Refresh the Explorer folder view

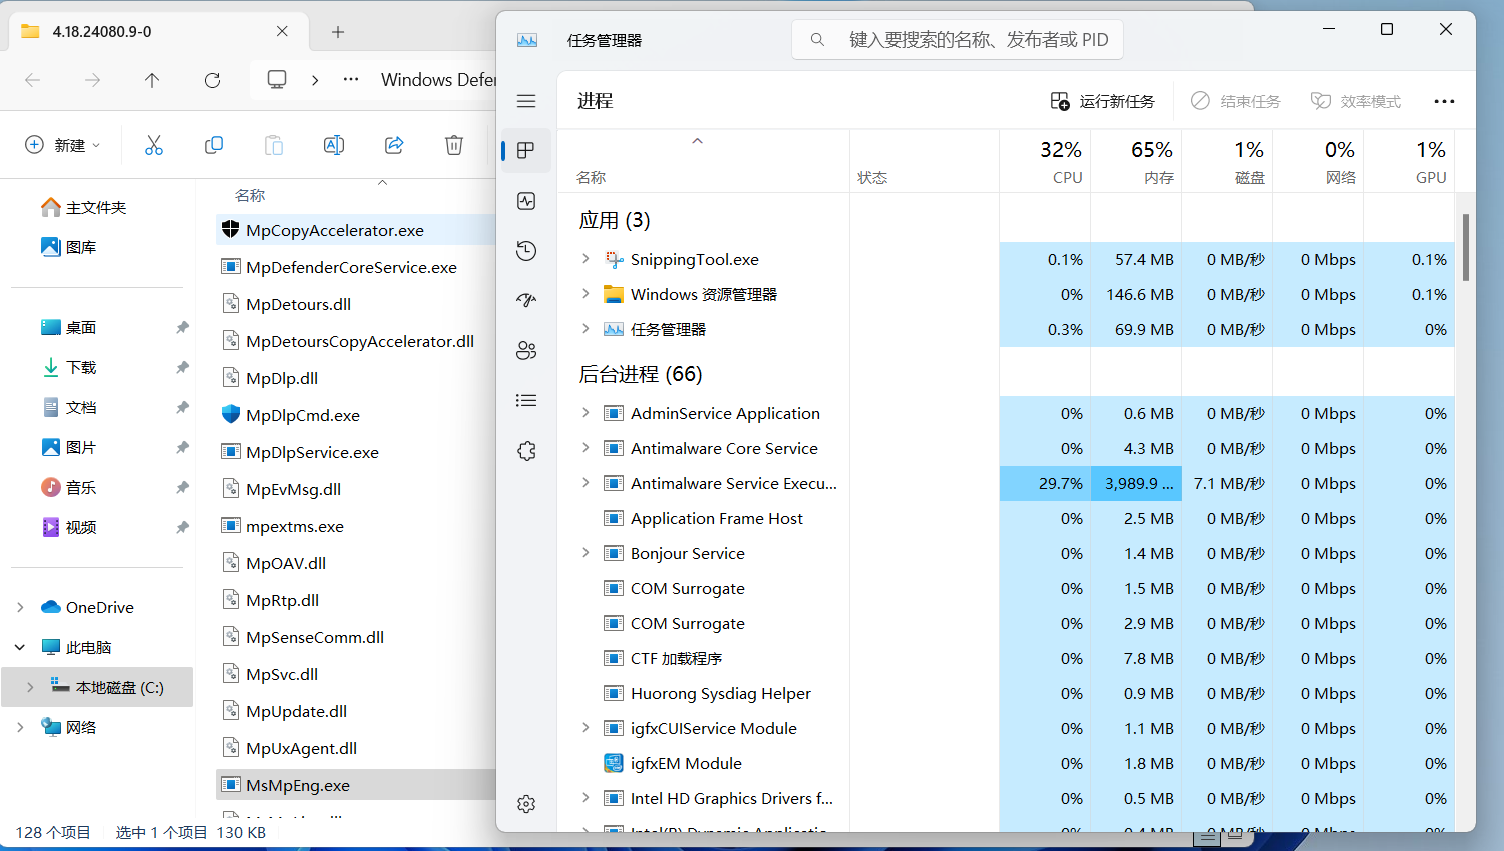point(212,80)
